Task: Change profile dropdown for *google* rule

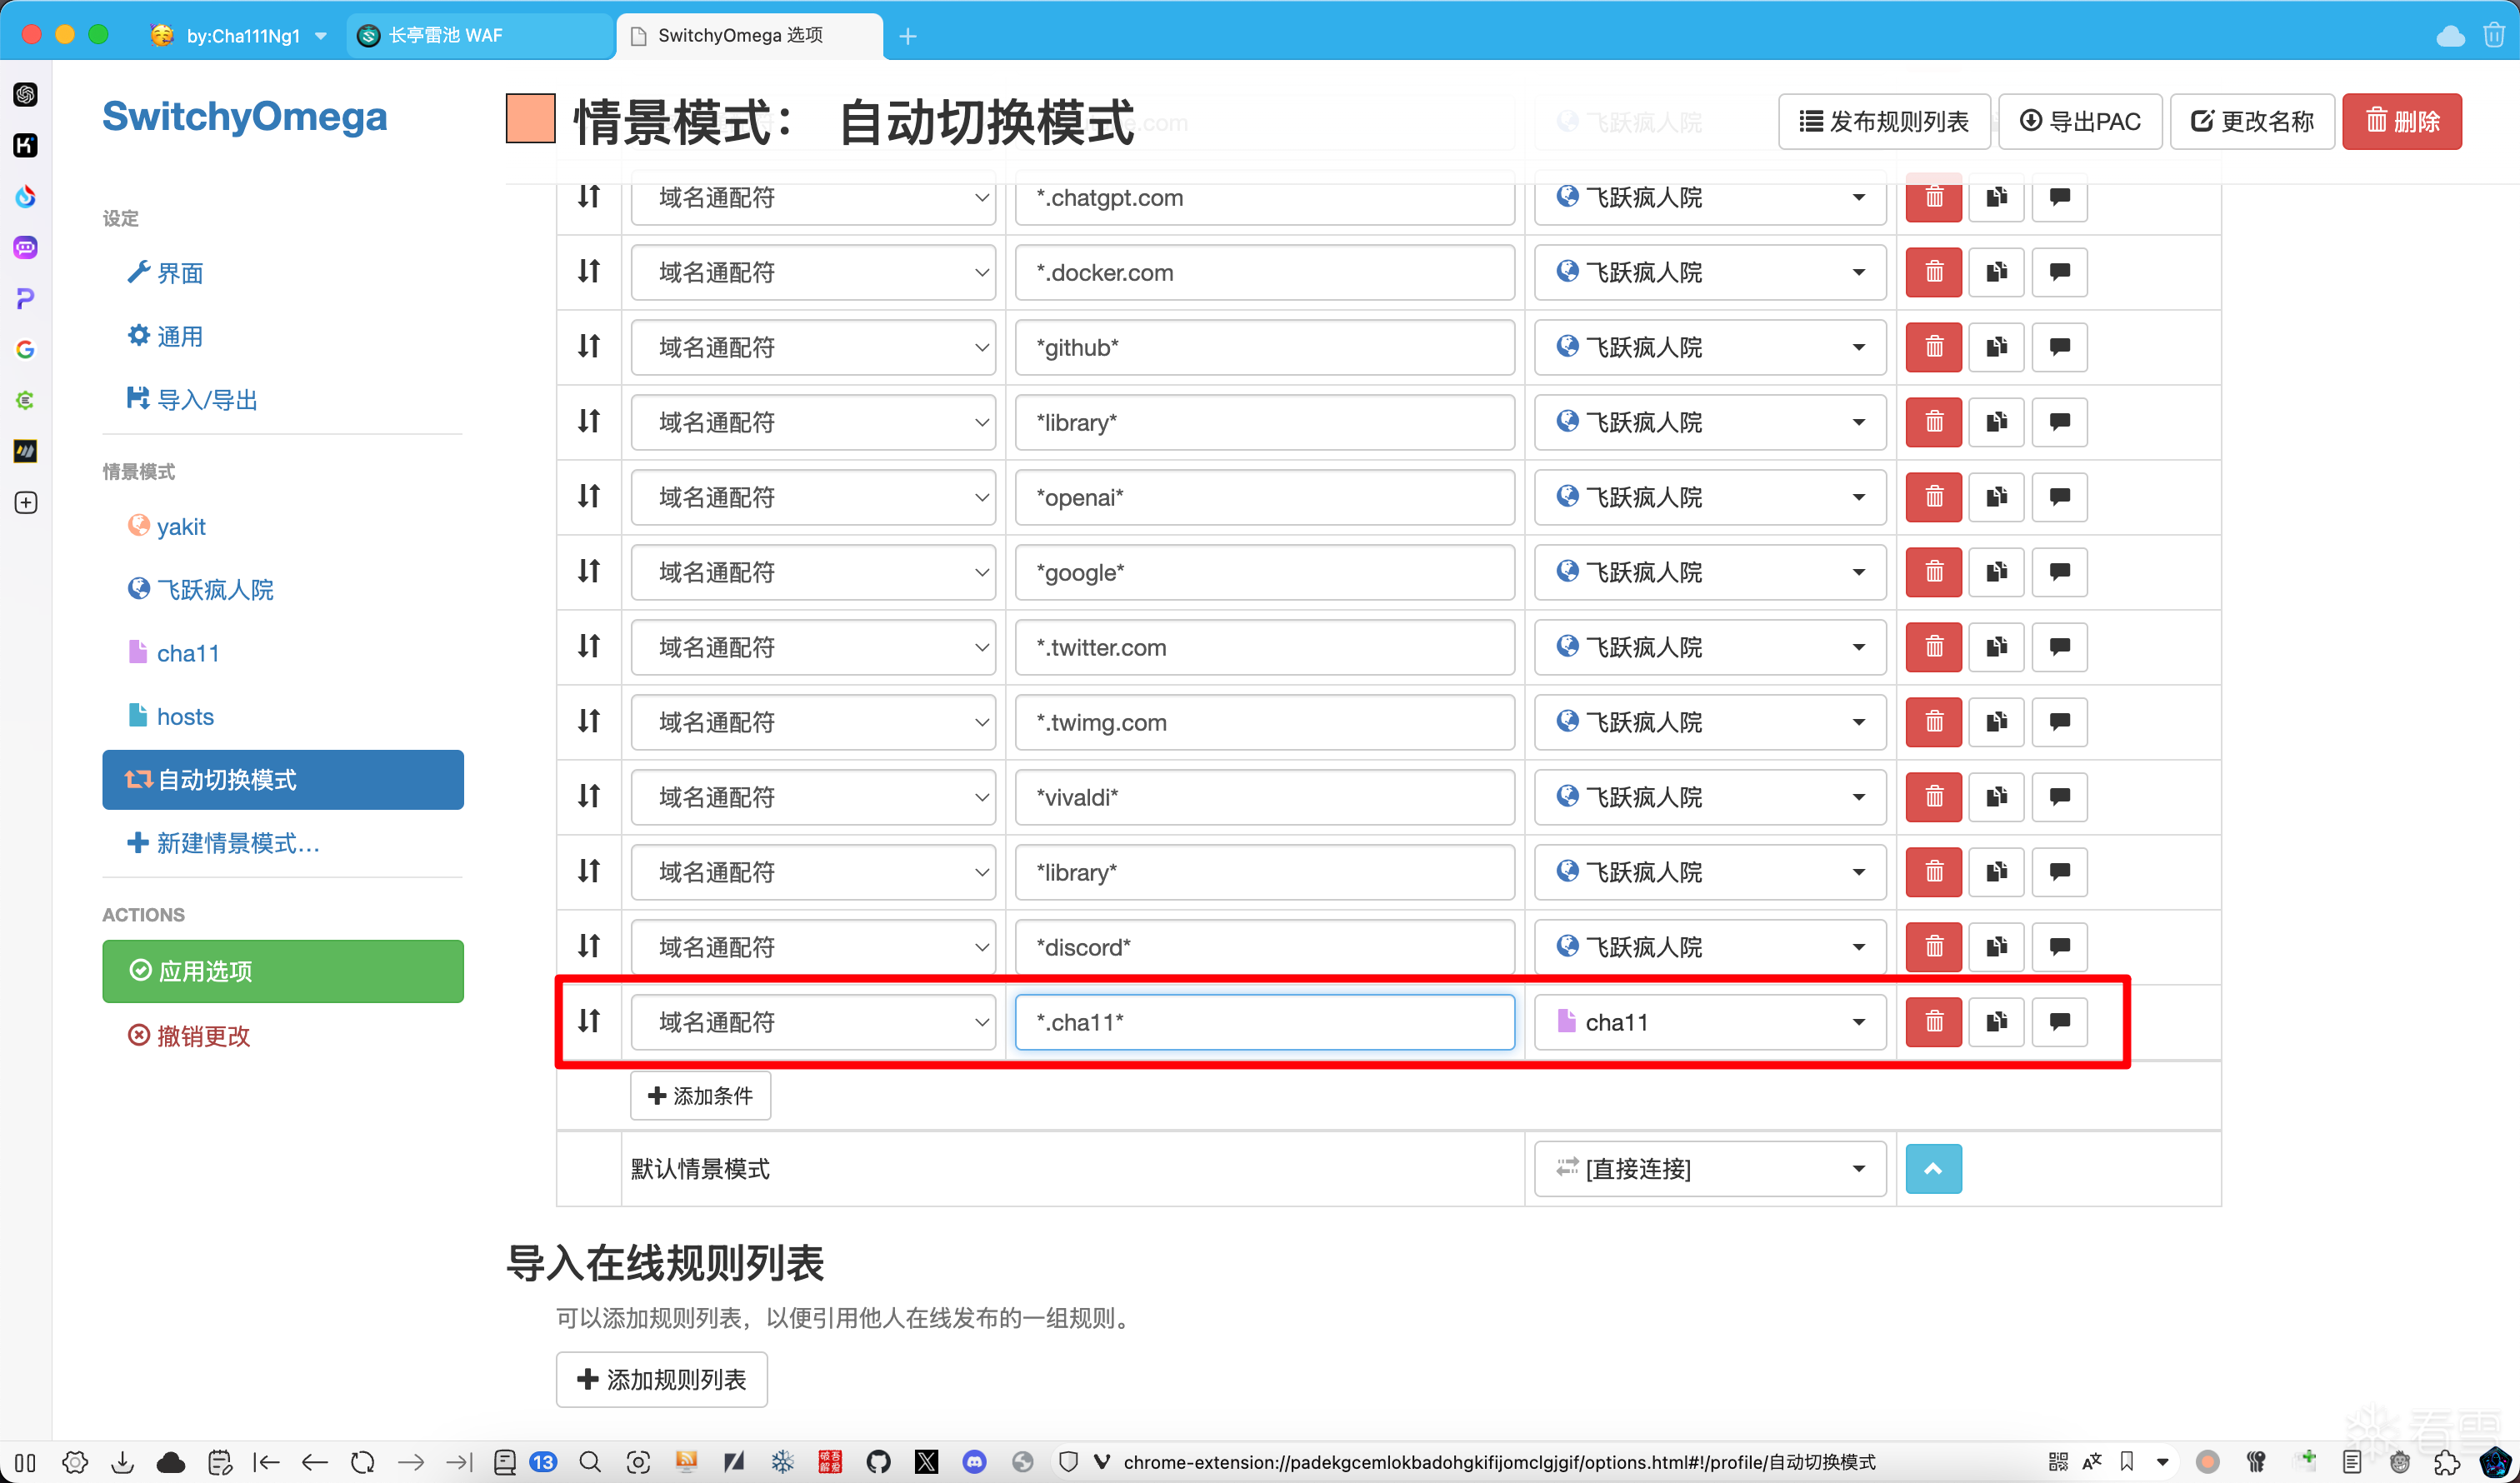Action: tap(1710, 572)
